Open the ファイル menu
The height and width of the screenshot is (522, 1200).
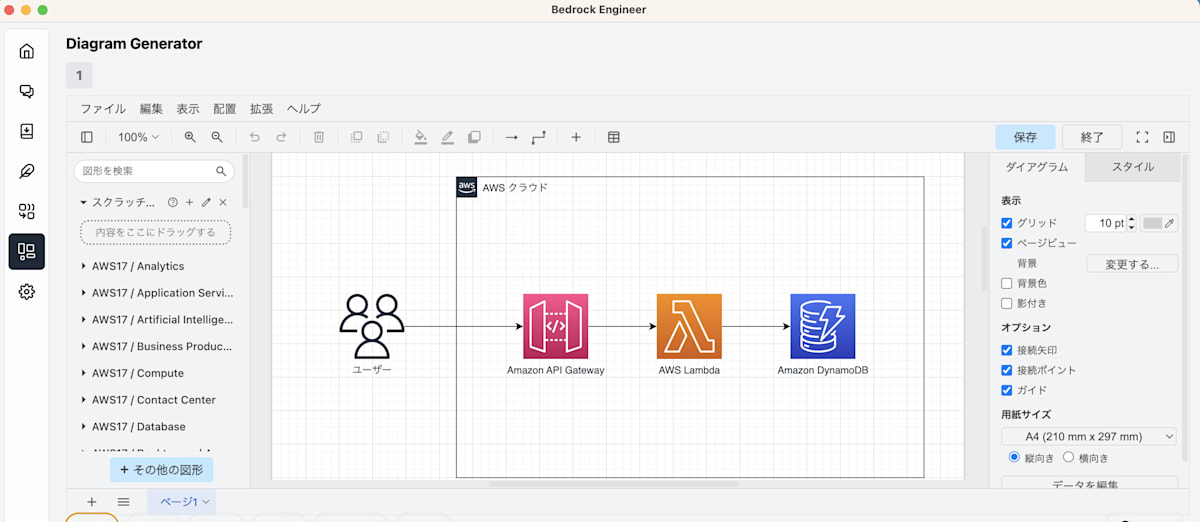[103, 109]
